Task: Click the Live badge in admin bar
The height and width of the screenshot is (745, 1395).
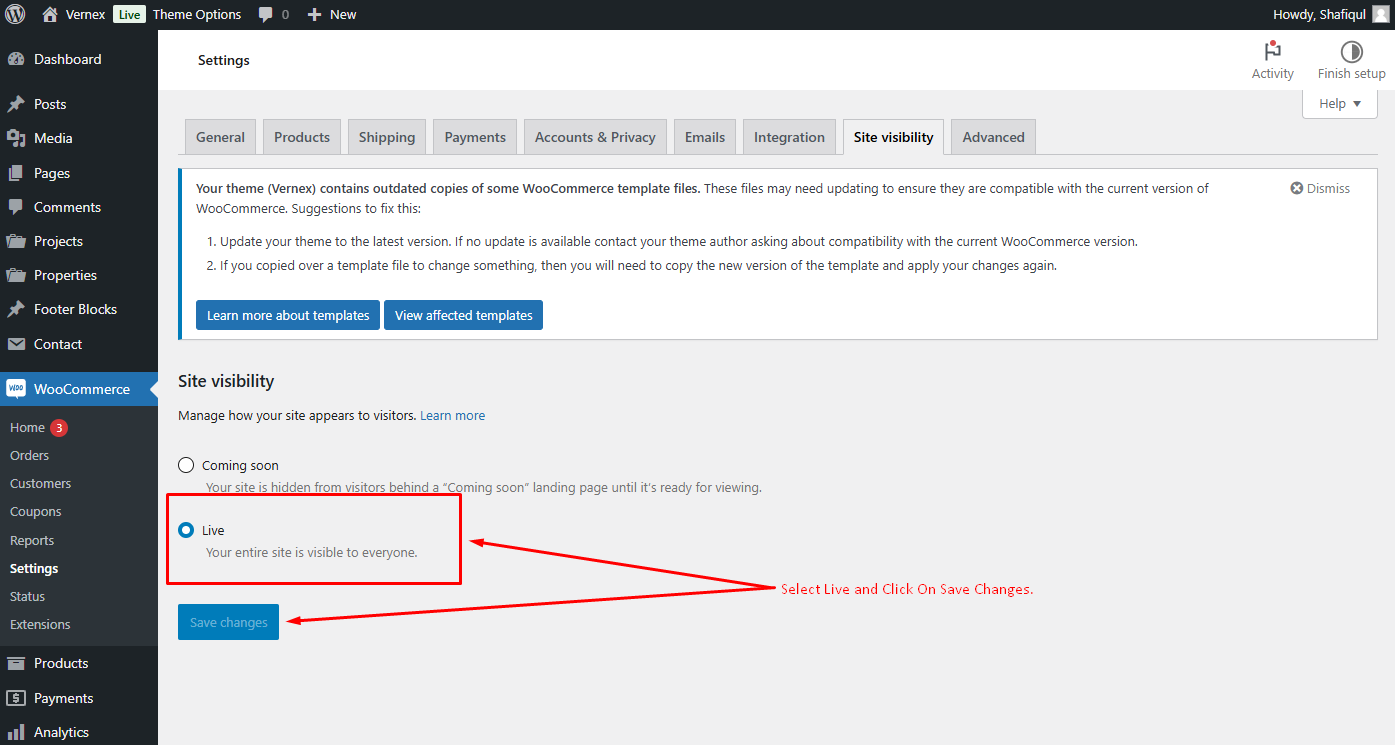Action: pos(128,14)
